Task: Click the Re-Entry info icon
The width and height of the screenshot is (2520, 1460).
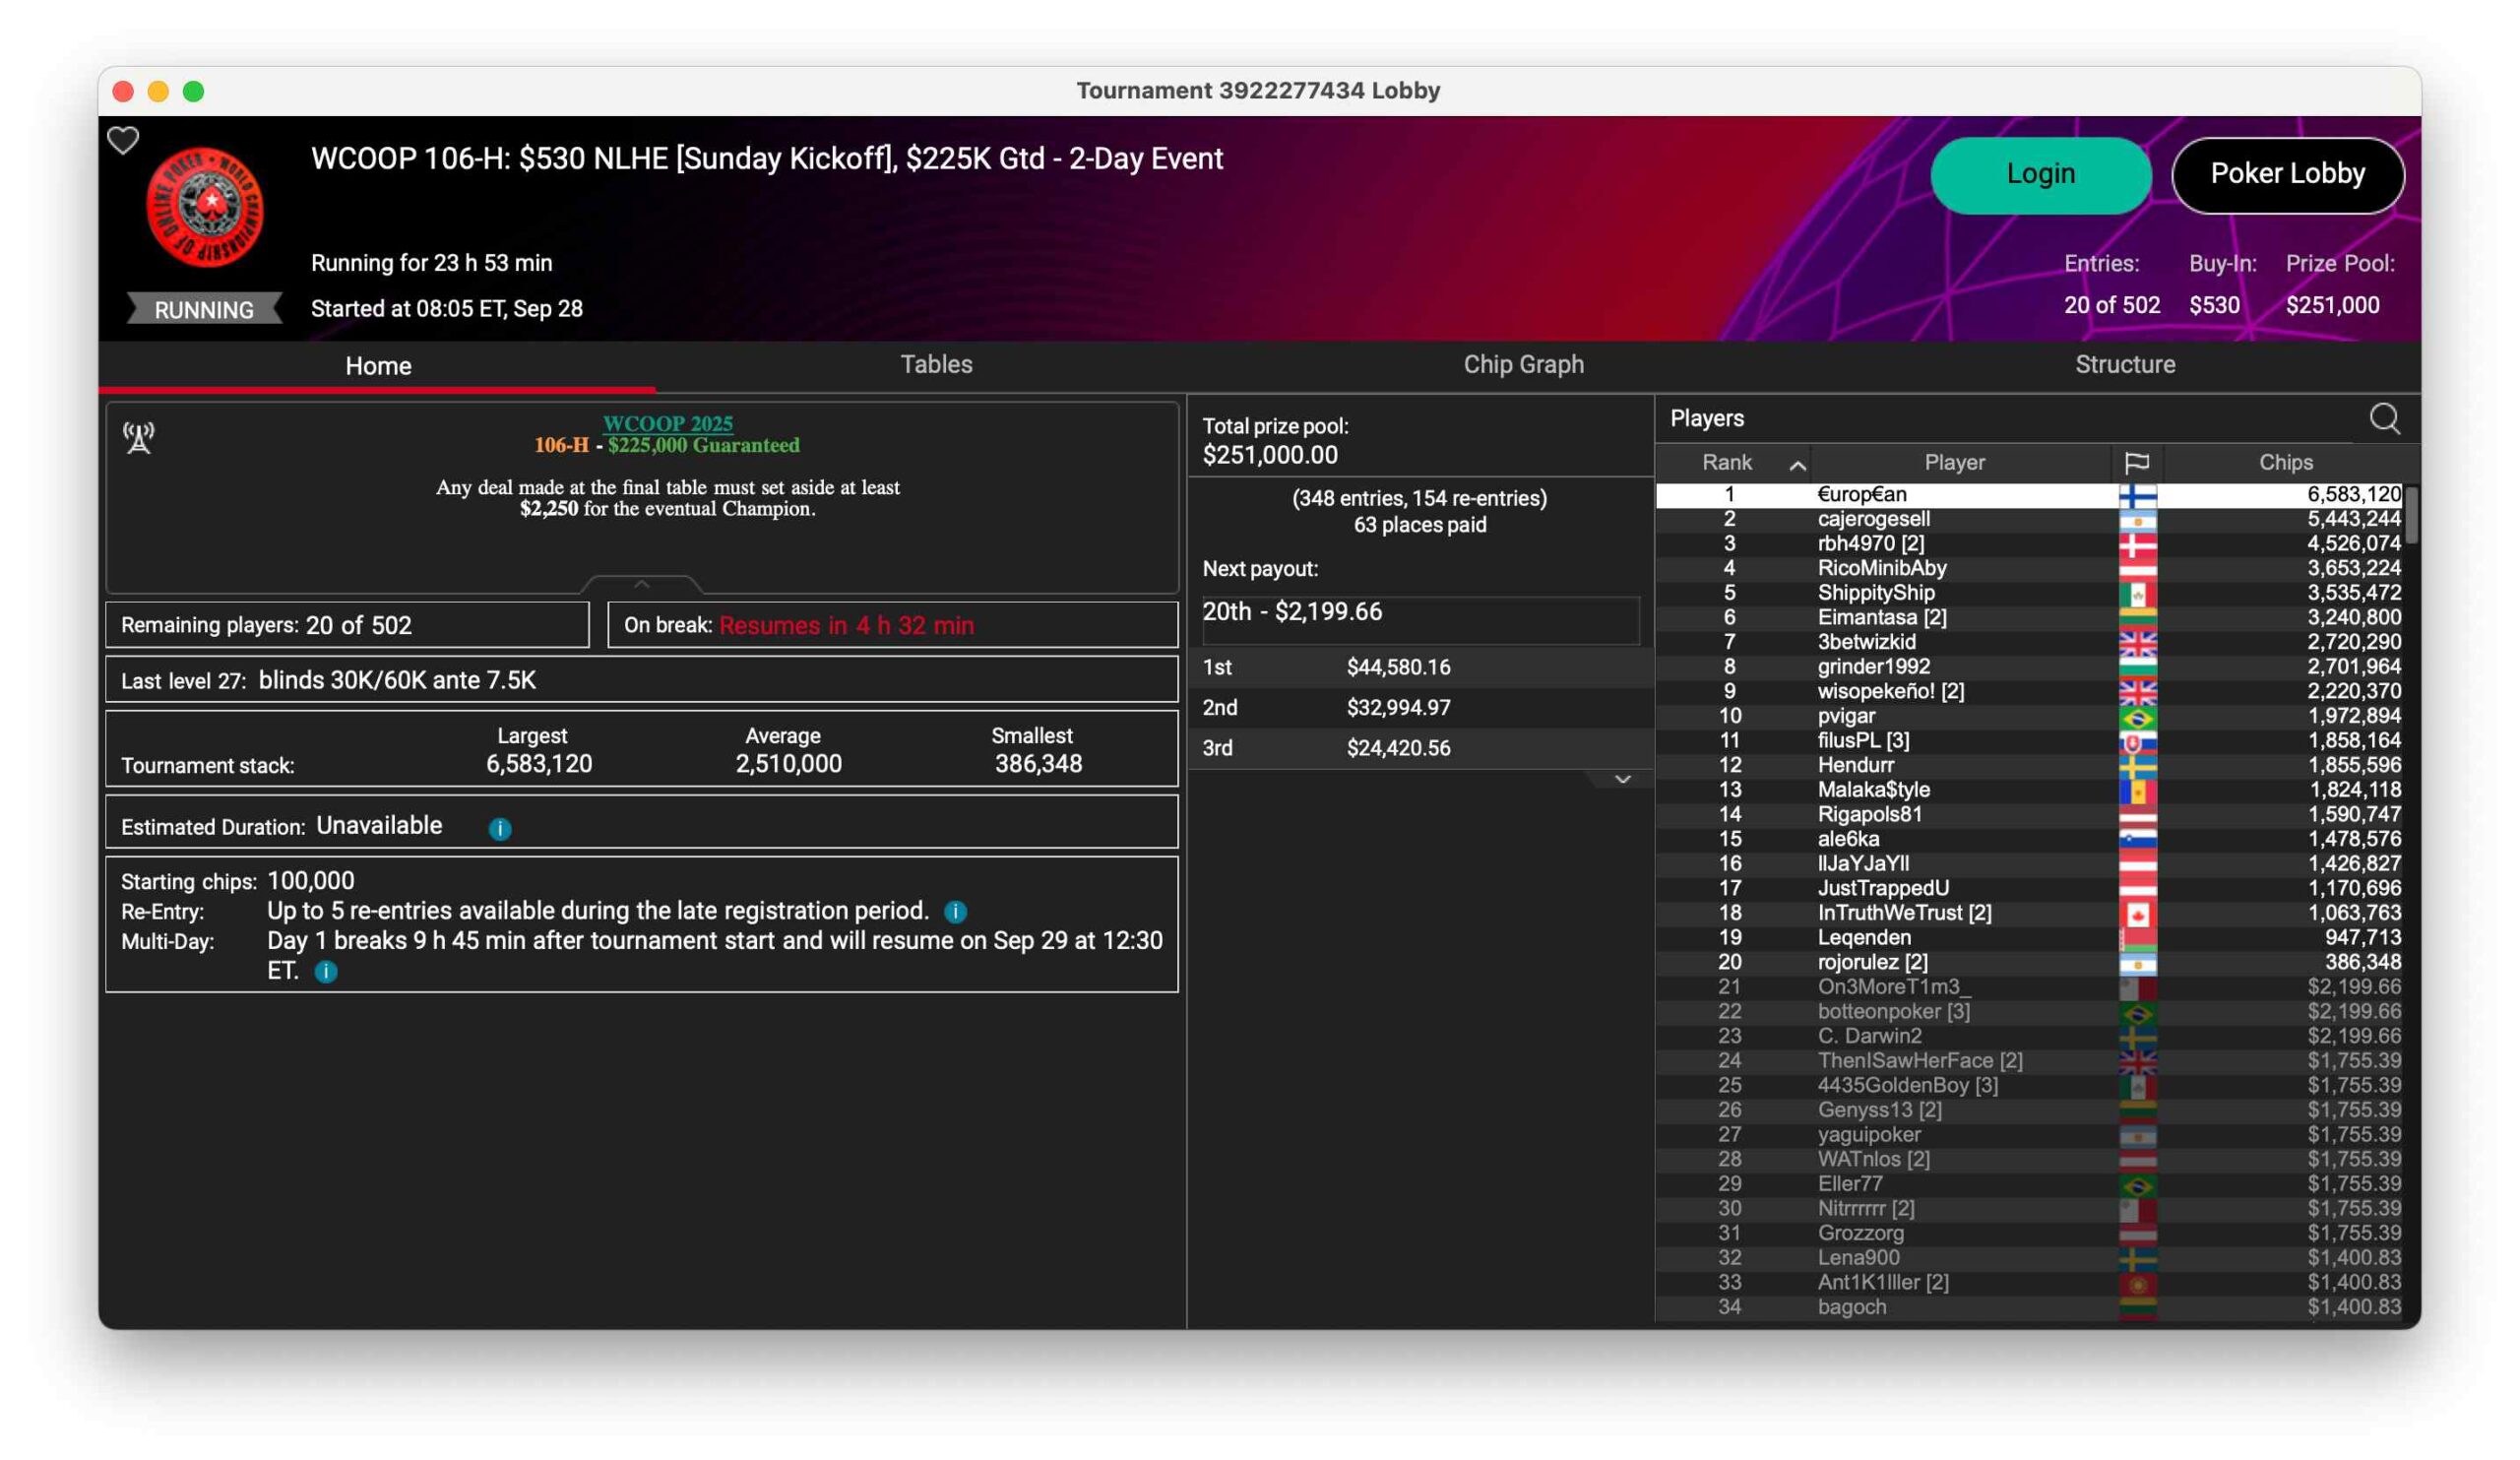Action: coord(955,911)
